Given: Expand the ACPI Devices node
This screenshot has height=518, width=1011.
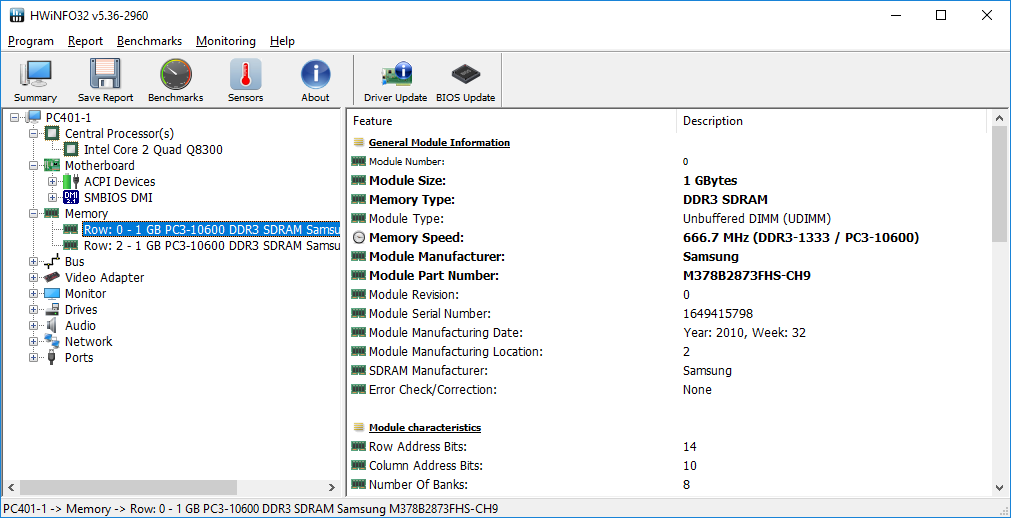Looking at the screenshot, I should tap(53, 182).
